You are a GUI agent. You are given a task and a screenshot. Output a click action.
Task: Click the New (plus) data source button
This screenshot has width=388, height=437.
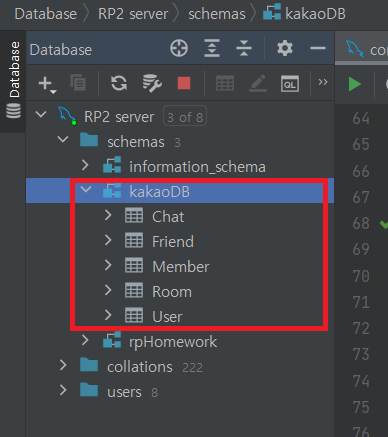pyautogui.click(x=47, y=84)
